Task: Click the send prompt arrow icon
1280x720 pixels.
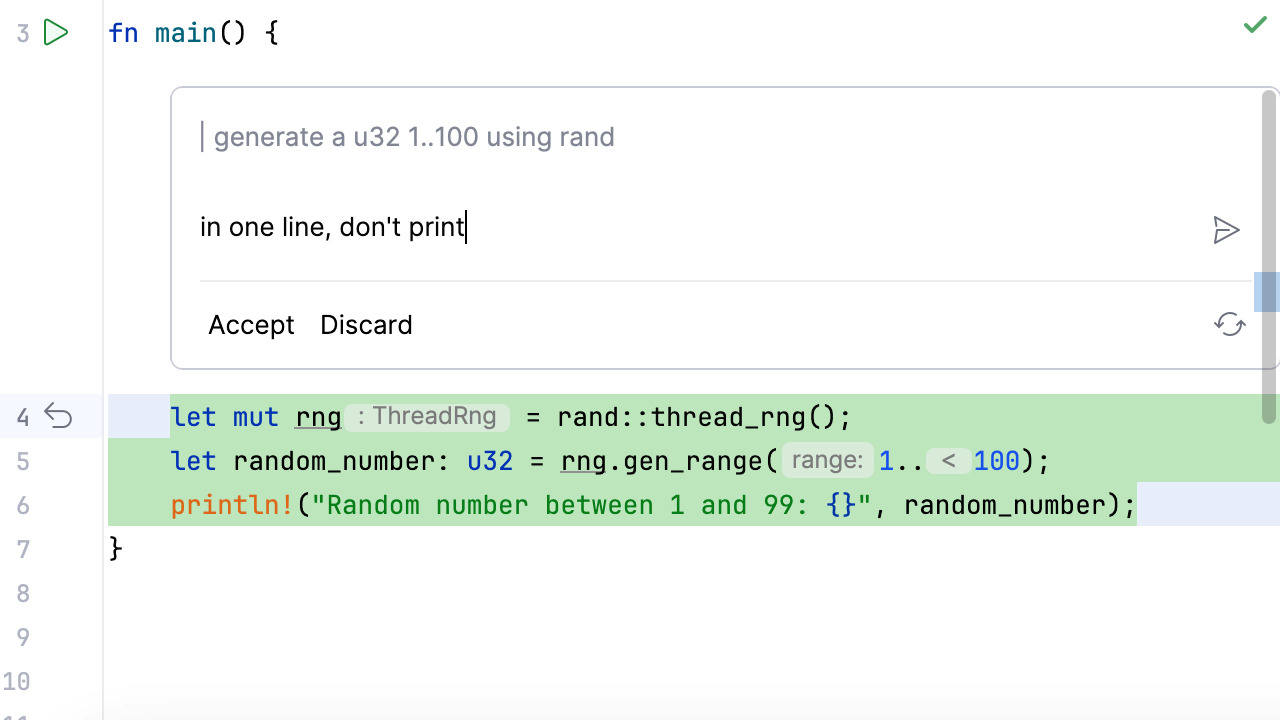Action: (1226, 230)
